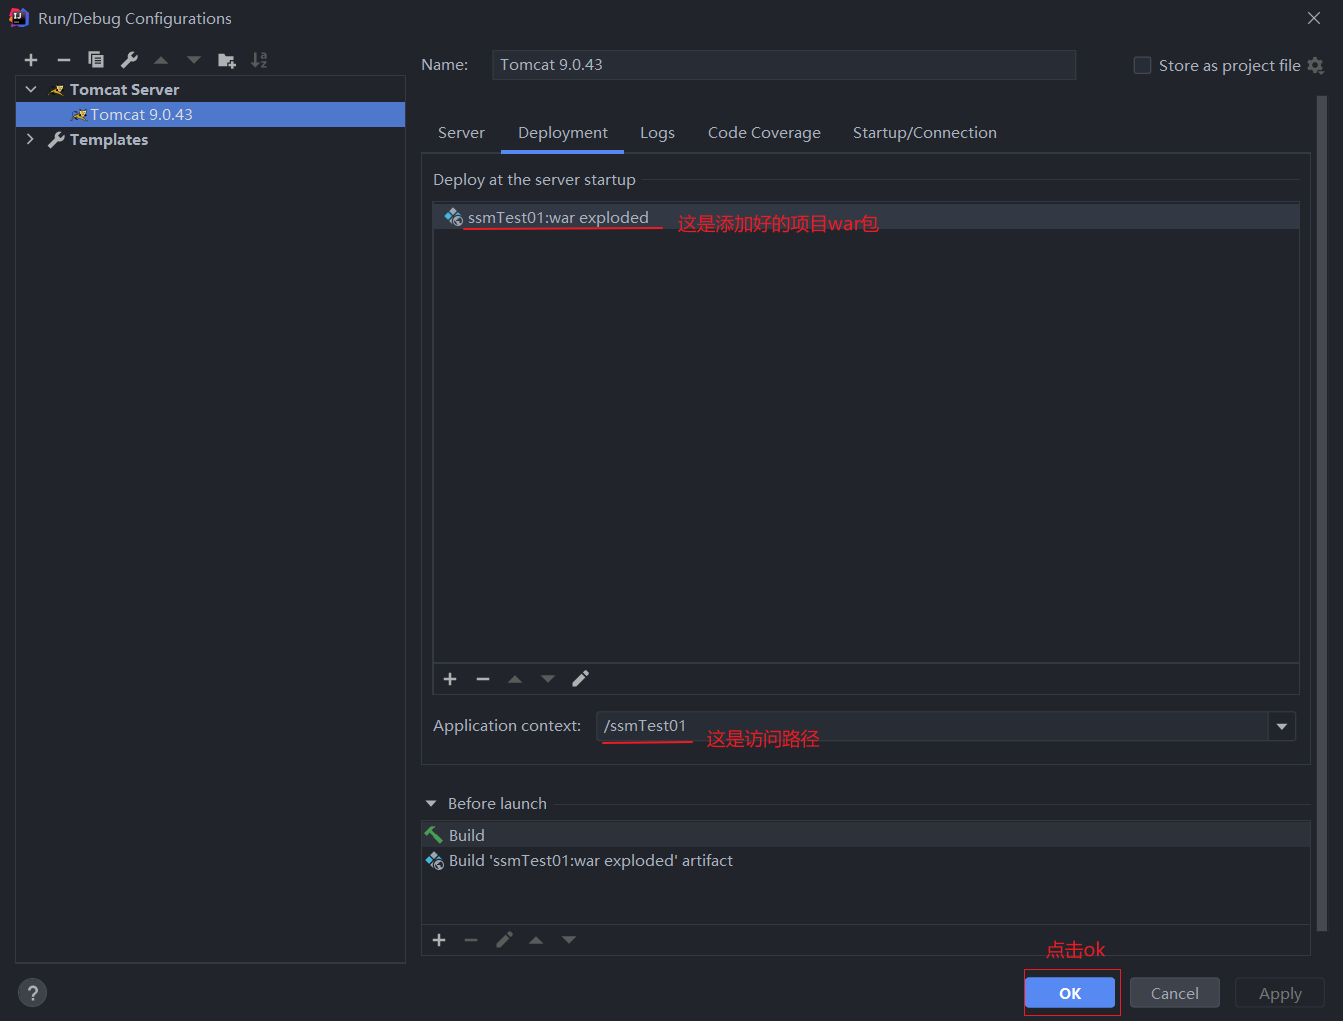Sort configurations alphabetically
Screen dimensions: 1343x1021
pos(259,60)
